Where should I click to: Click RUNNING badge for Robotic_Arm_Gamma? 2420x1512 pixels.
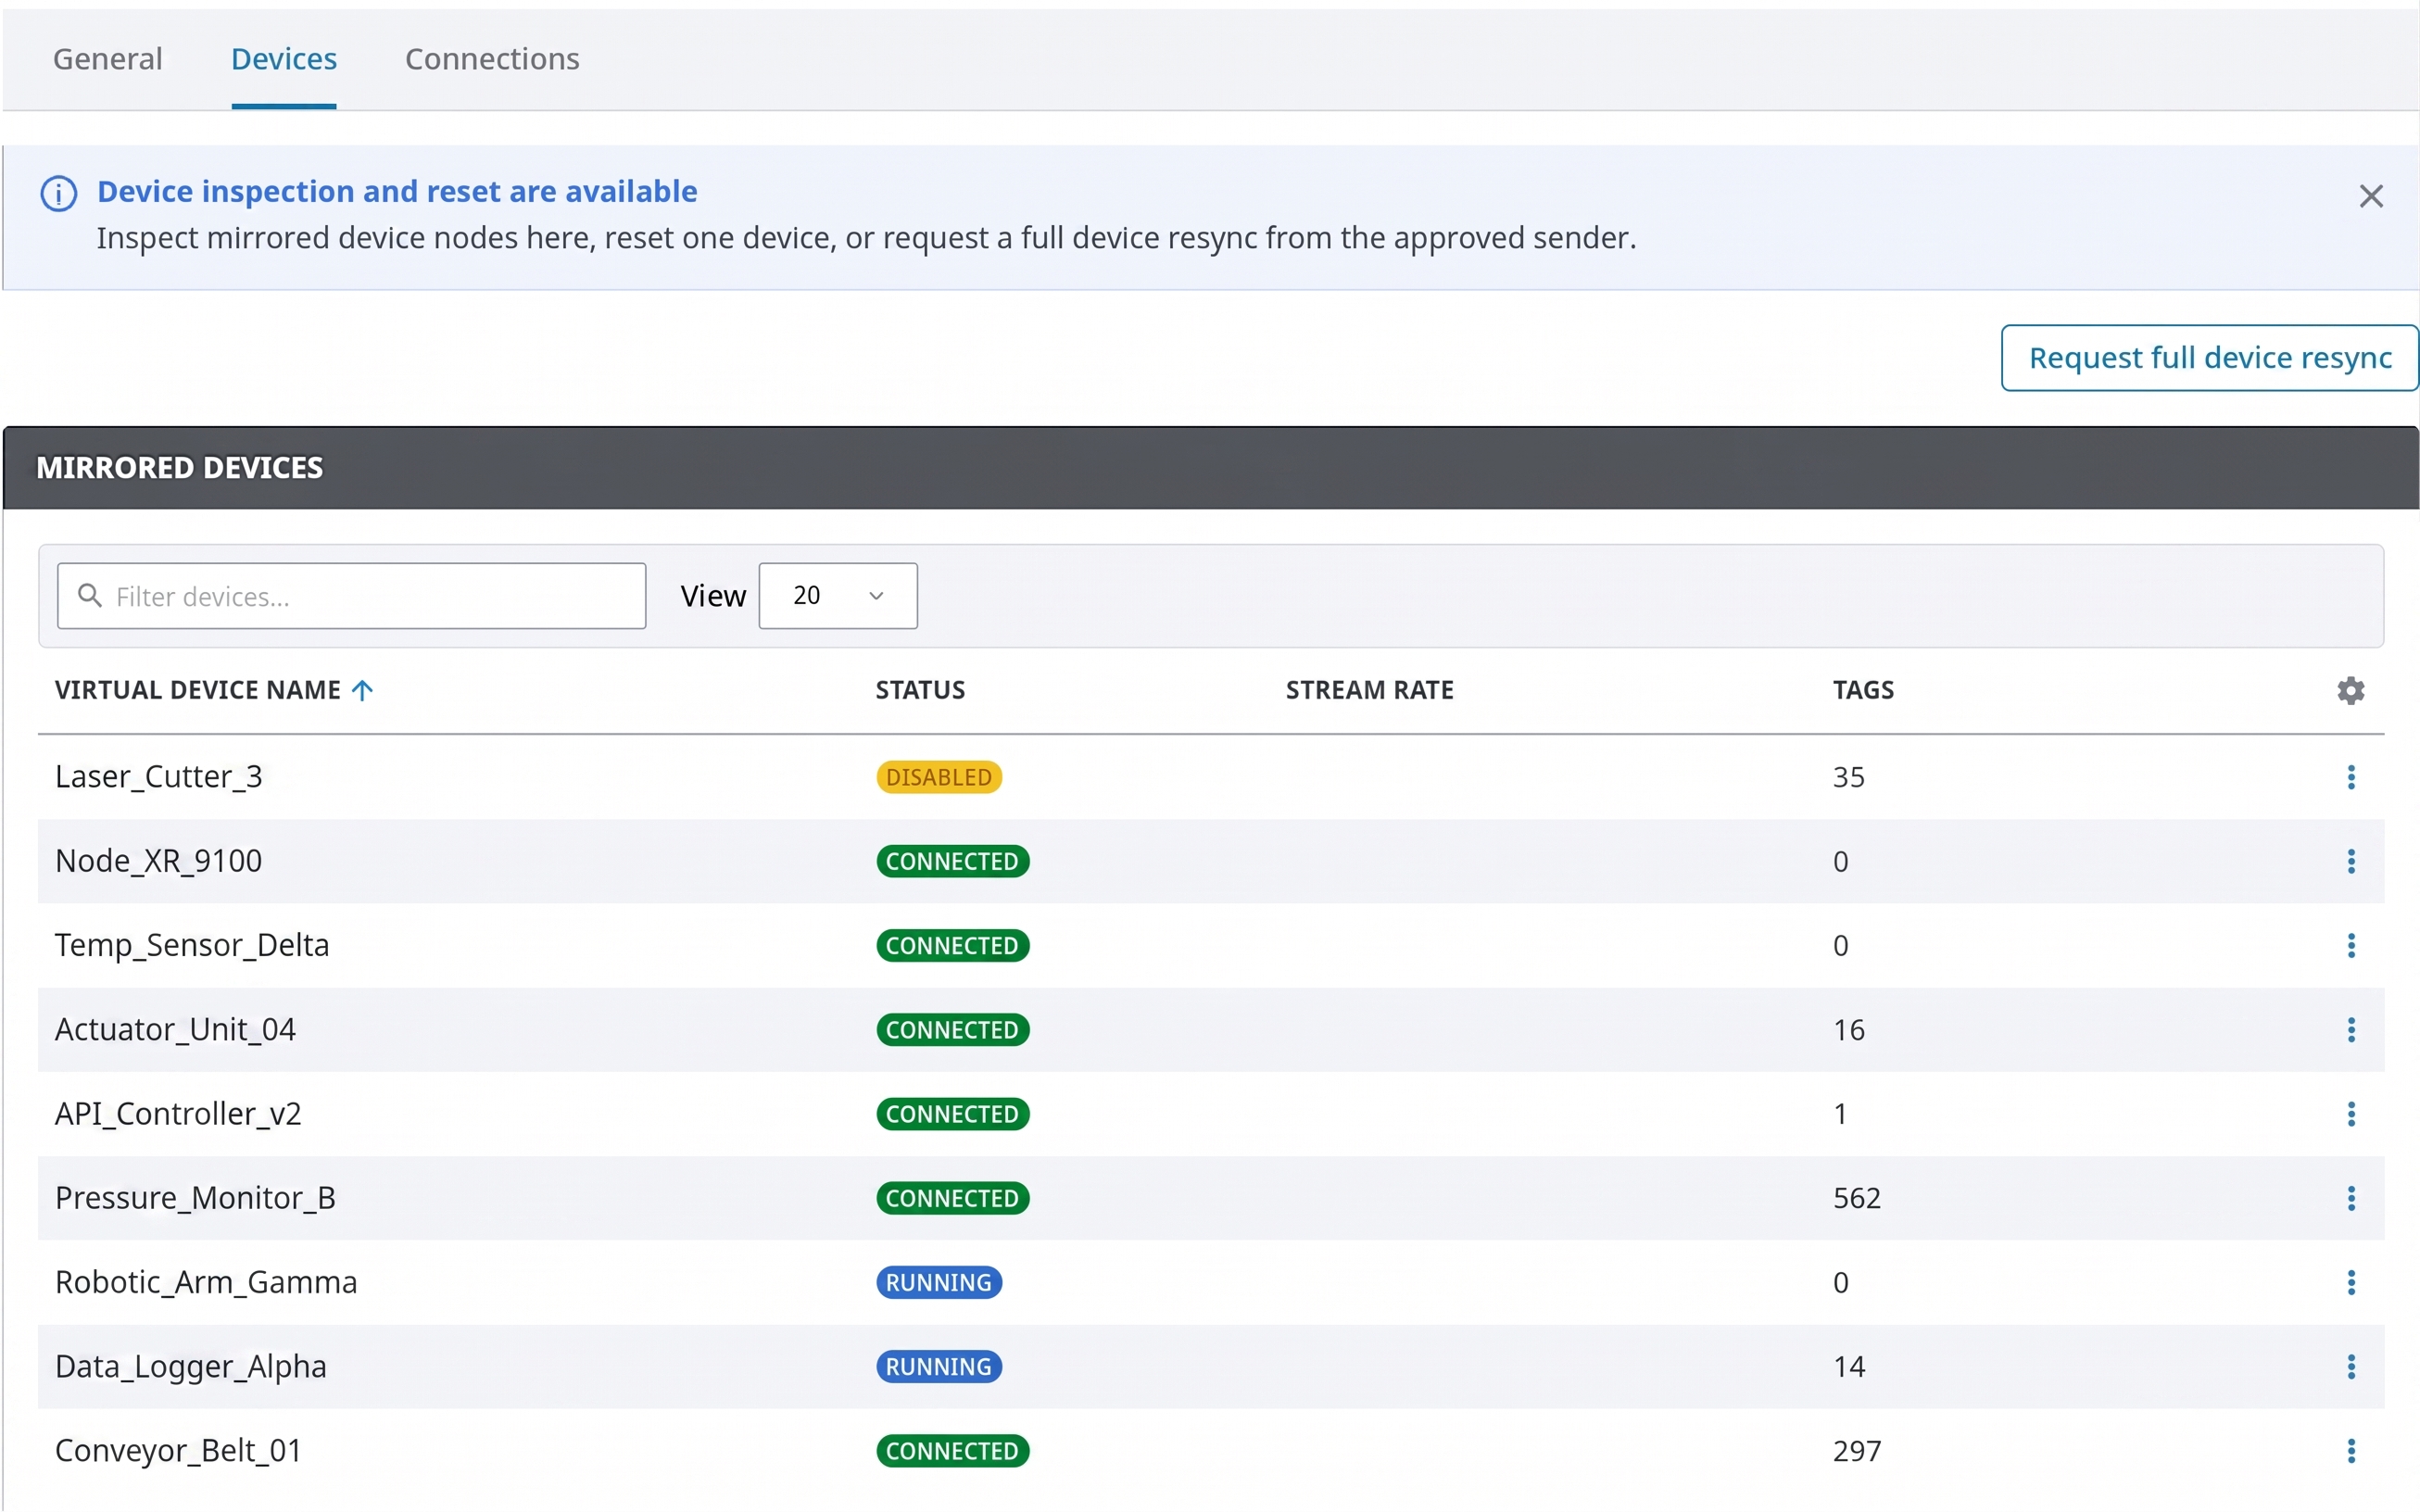coord(938,1282)
